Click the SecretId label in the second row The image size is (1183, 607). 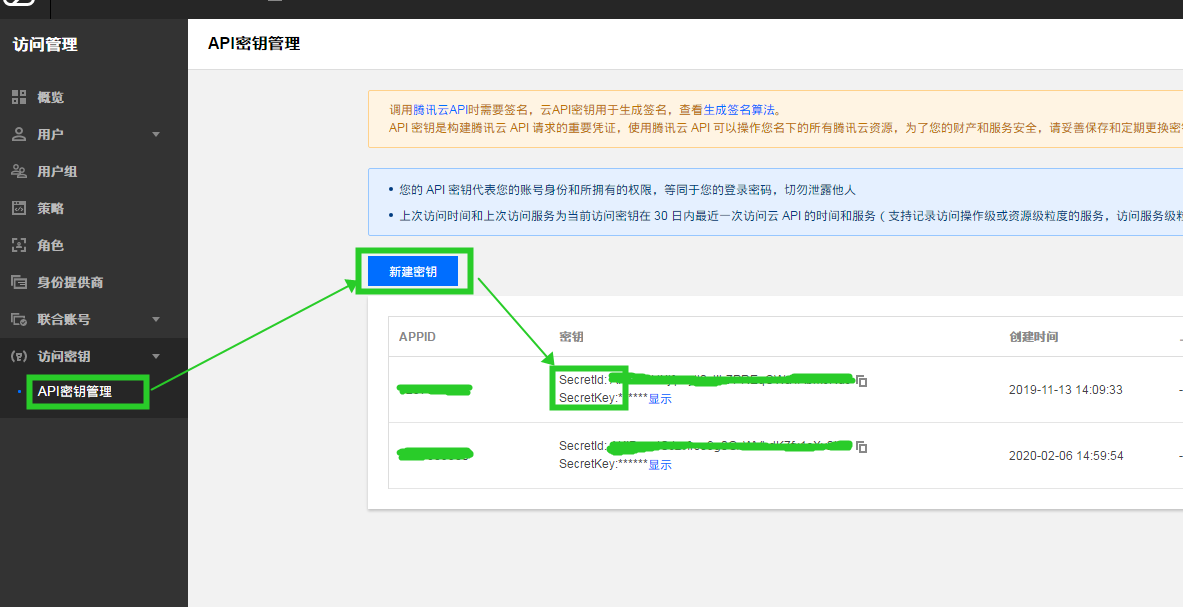(582, 446)
